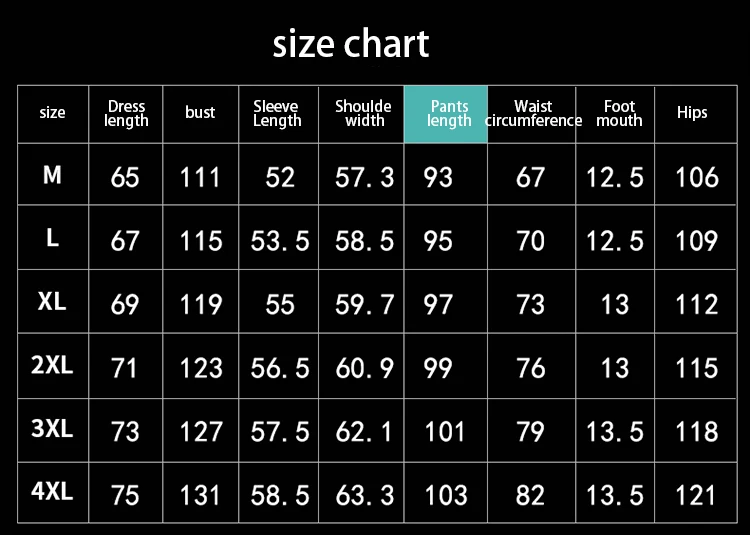Click the Shoulde width header cell
Screen dimensions: 750x535
[x=364, y=114]
